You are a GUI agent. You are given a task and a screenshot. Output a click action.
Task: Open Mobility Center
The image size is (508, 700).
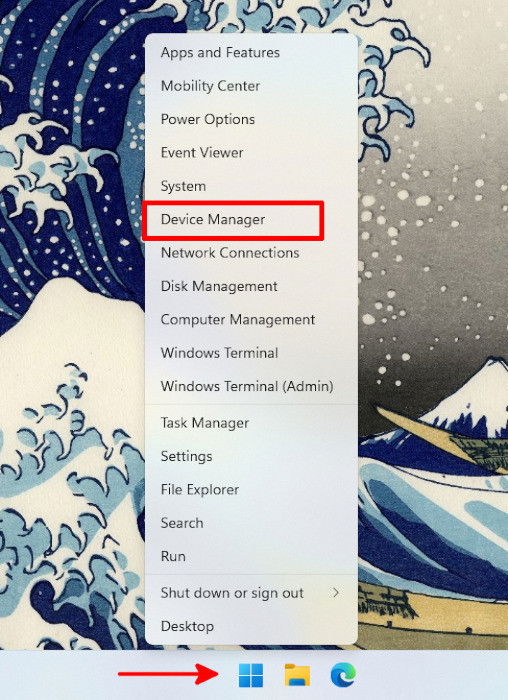pyautogui.click(x=251, y=86)
